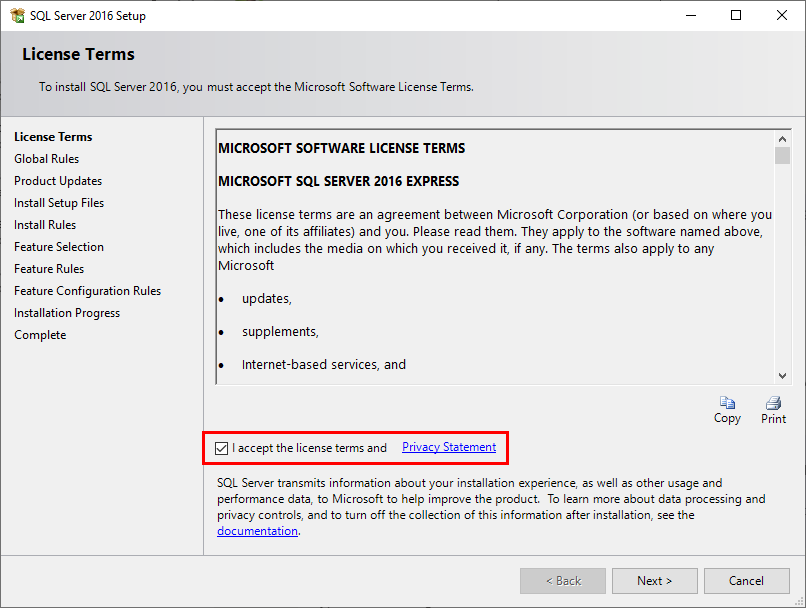Select the License Terms step

(x=53, y=136)
